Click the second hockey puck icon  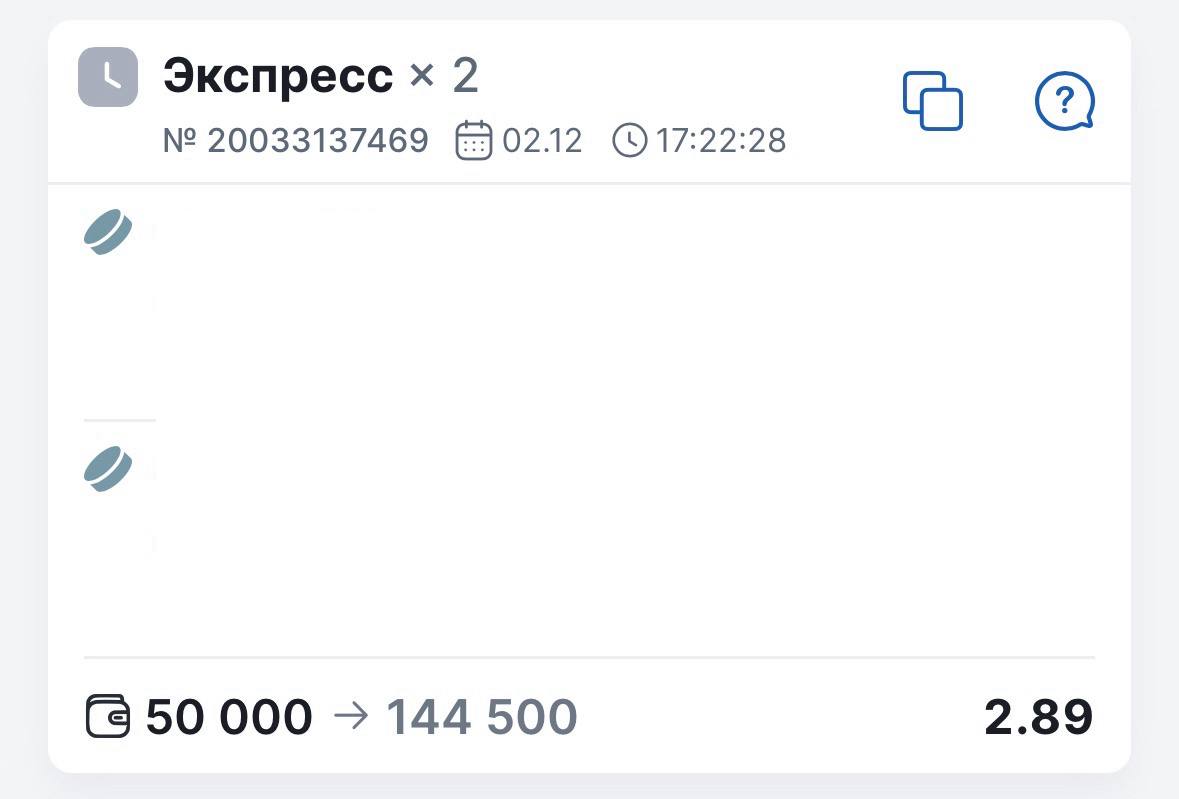107,469
